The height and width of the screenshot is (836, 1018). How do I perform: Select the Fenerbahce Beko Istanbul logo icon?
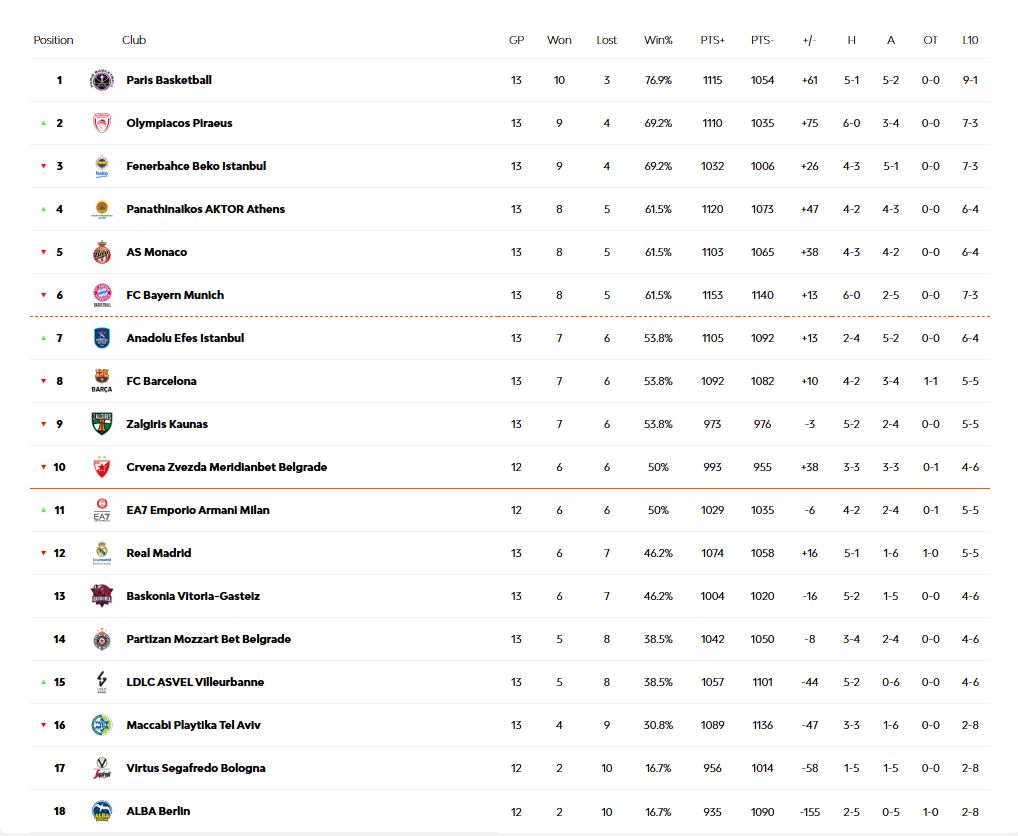[102, 166]
